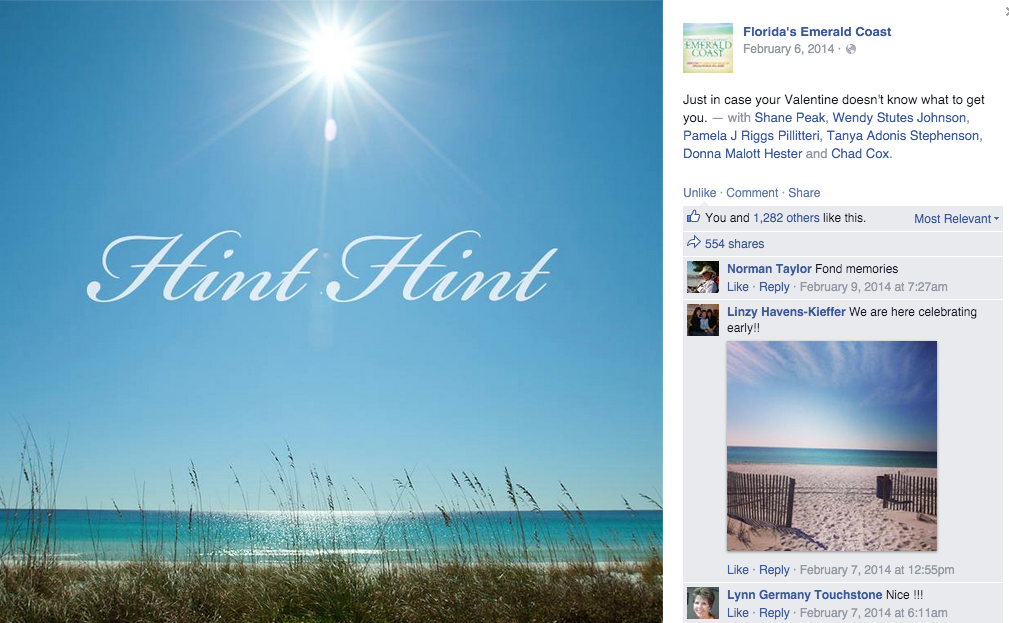View the 554 shares list
This screenshot has height=623, width=1009.
(x=734, y=244)
